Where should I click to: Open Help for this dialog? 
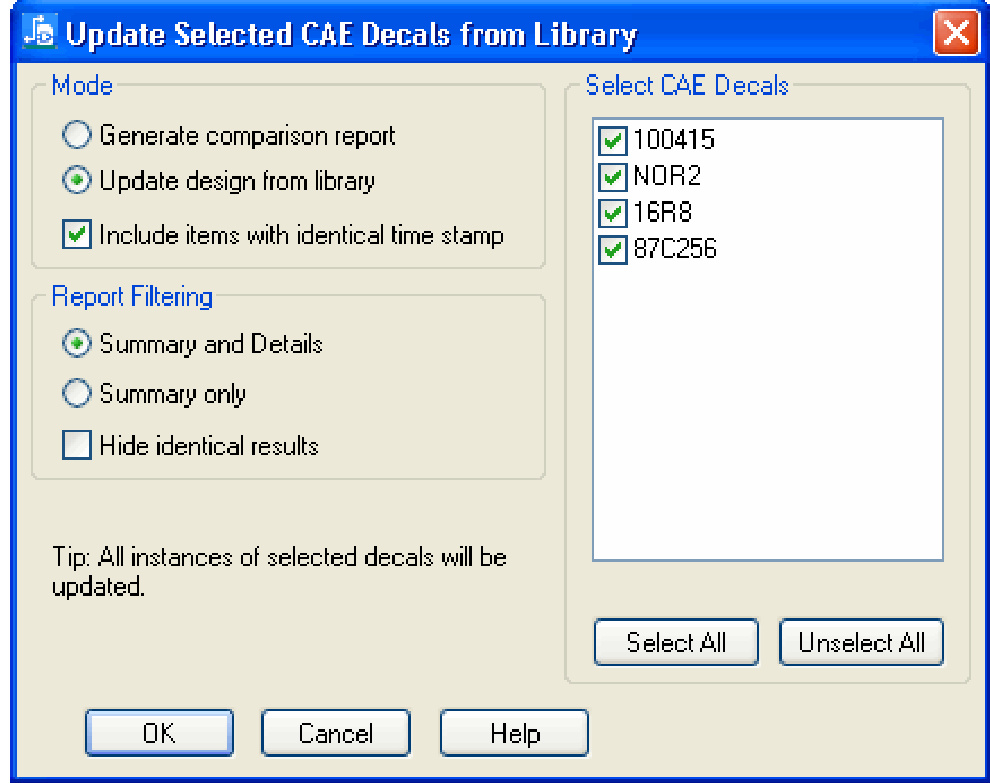point(514,733)
